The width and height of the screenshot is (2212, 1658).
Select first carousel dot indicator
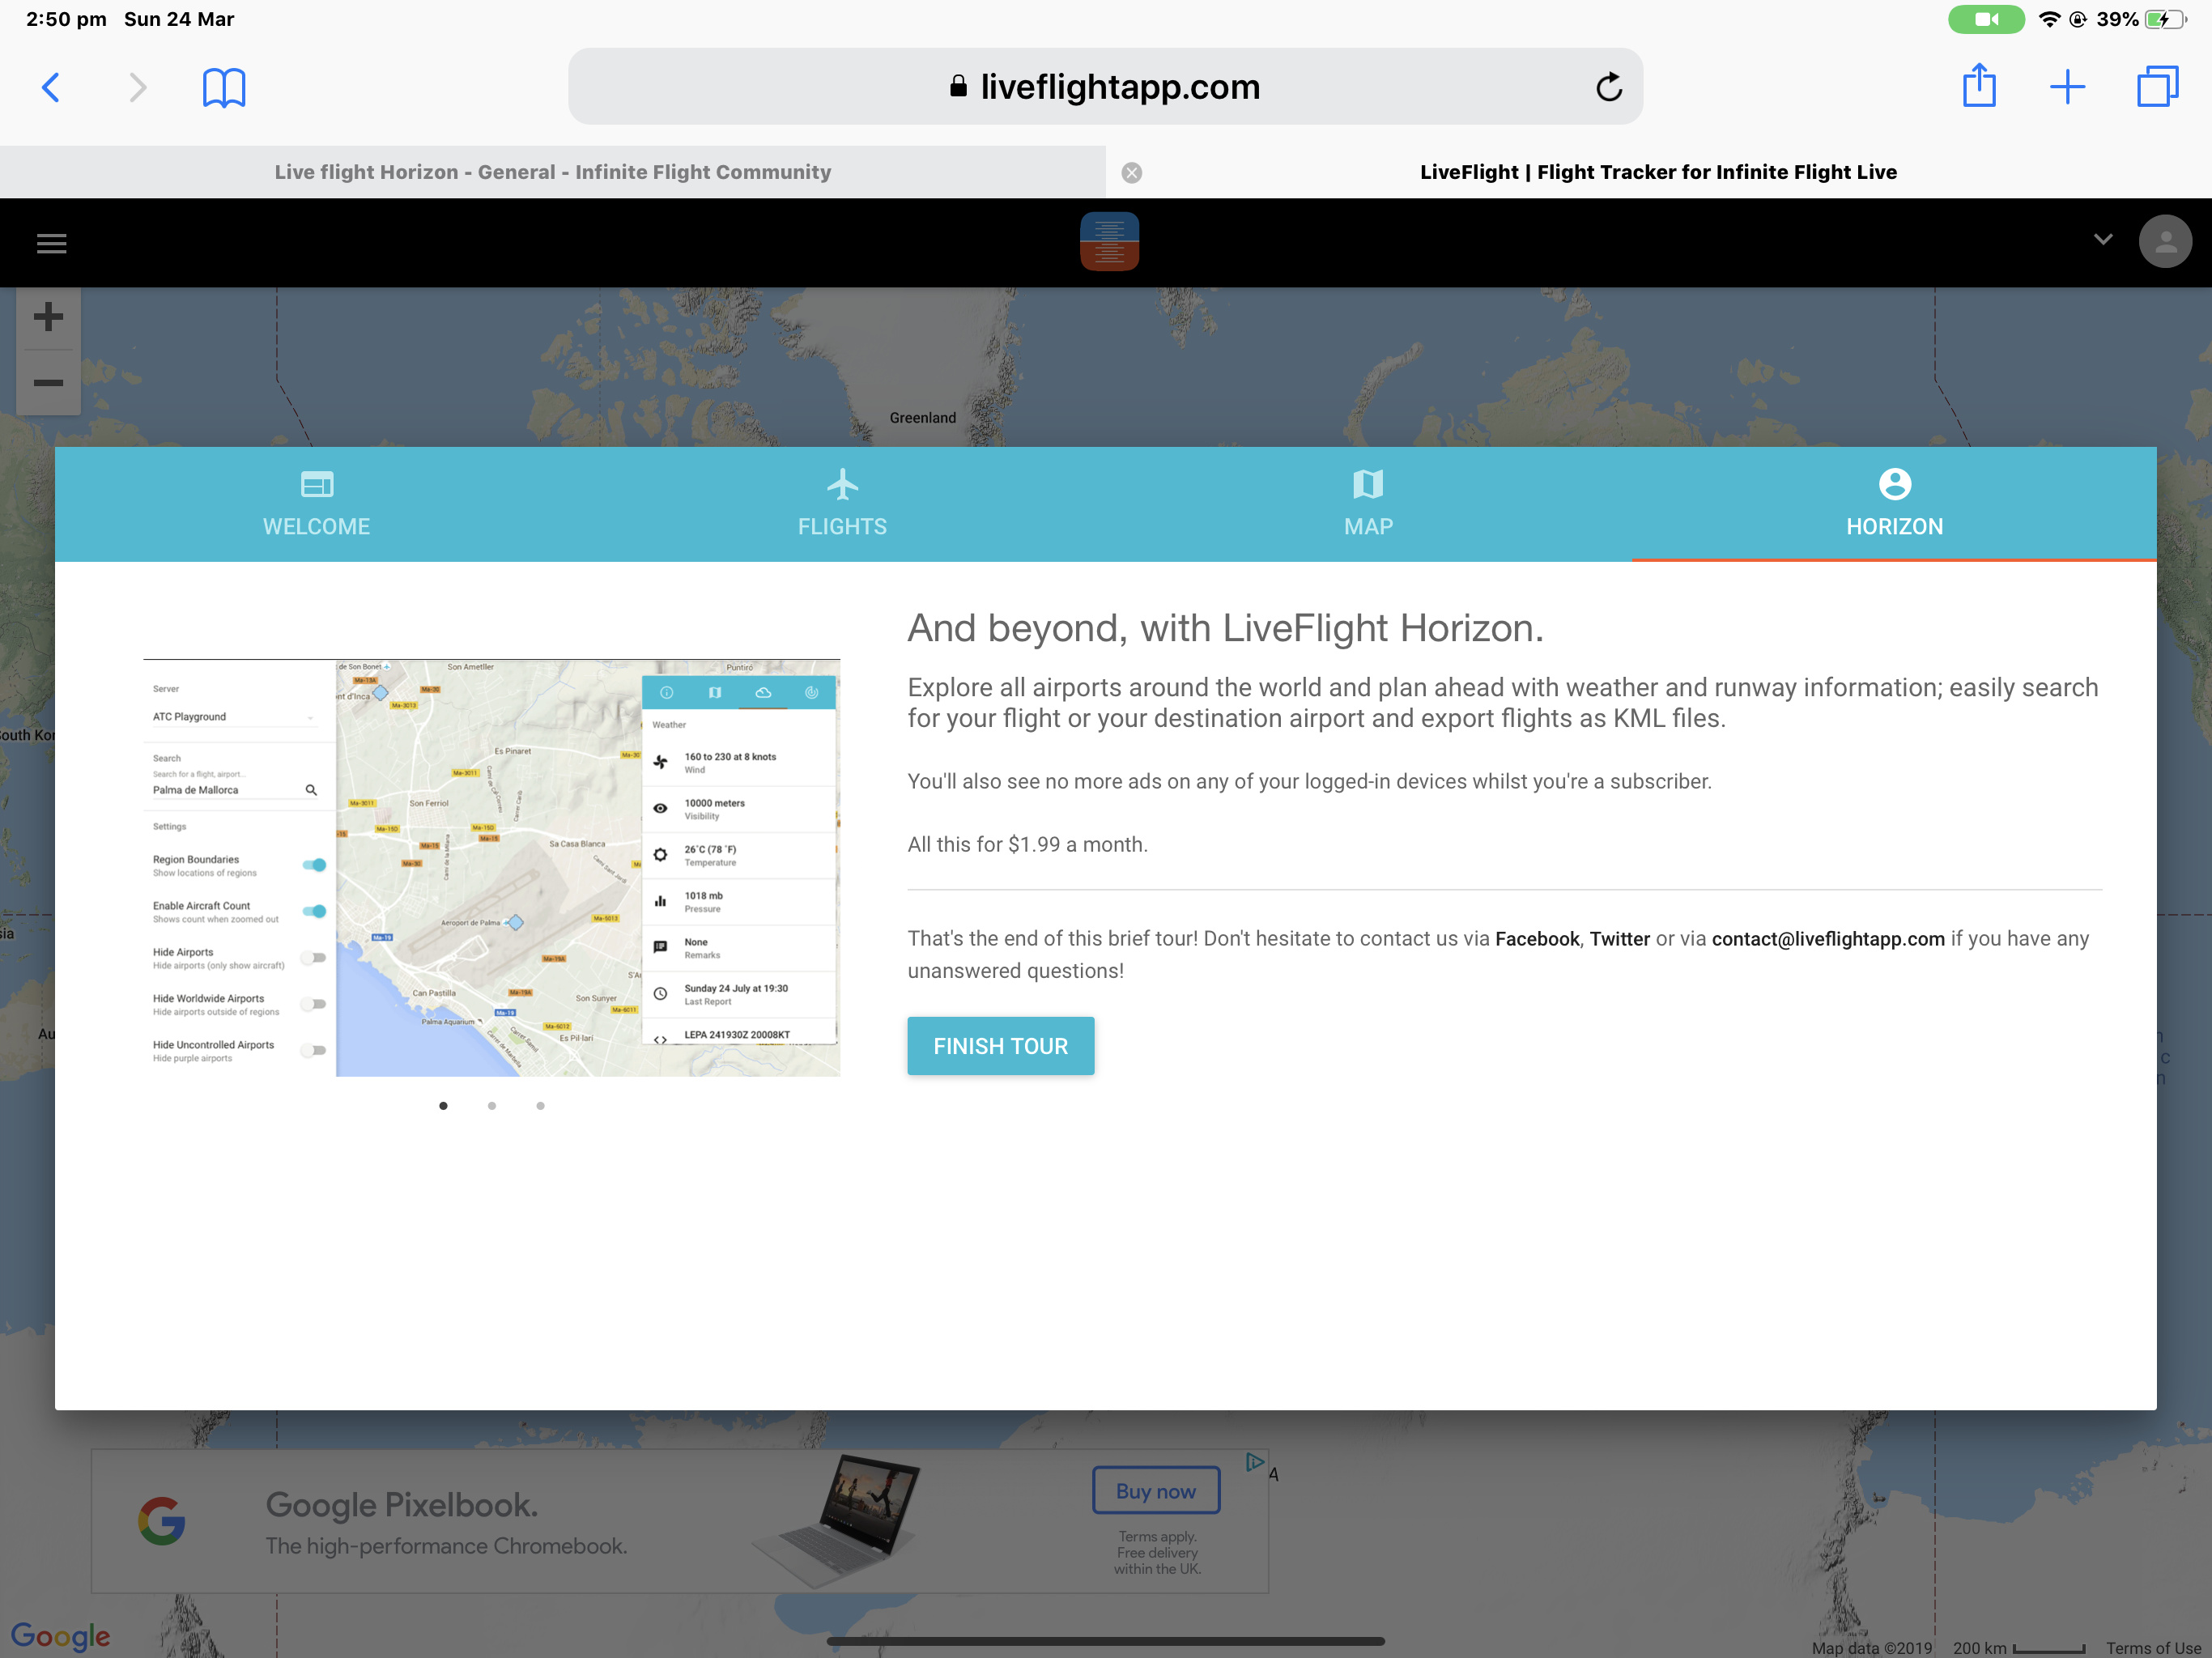coord(443,1105)
